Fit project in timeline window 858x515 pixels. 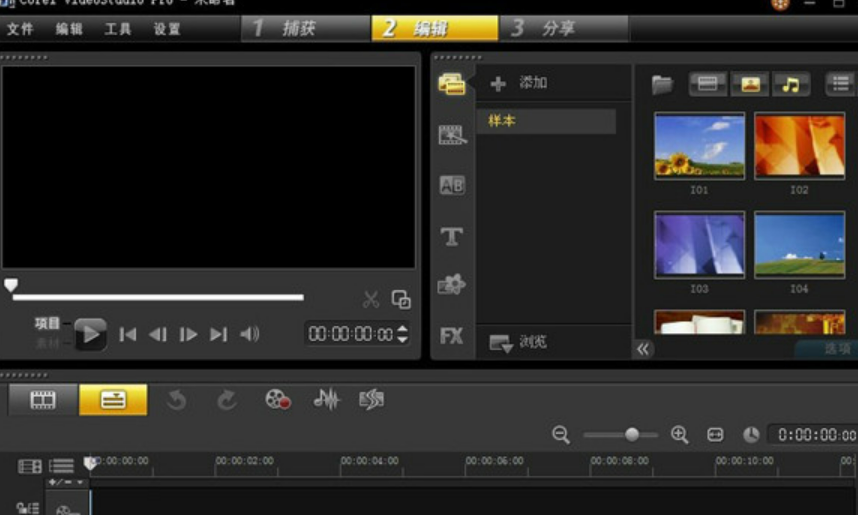pos(715,434)
